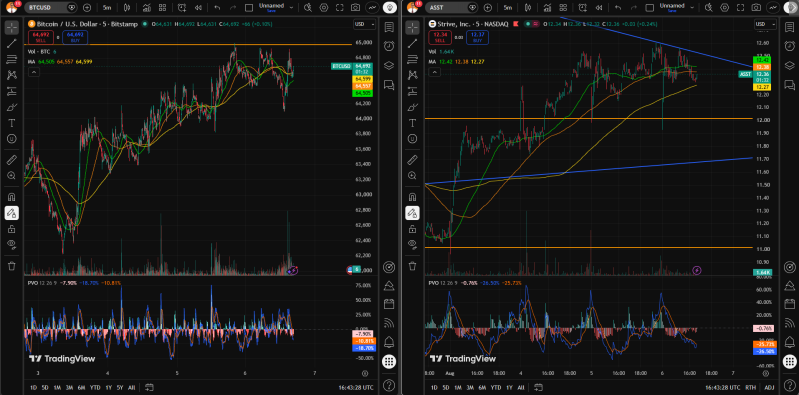Open help center beside BTCUSD chart
The width and height of the screenshot is (799, 395).
[389, 384]
